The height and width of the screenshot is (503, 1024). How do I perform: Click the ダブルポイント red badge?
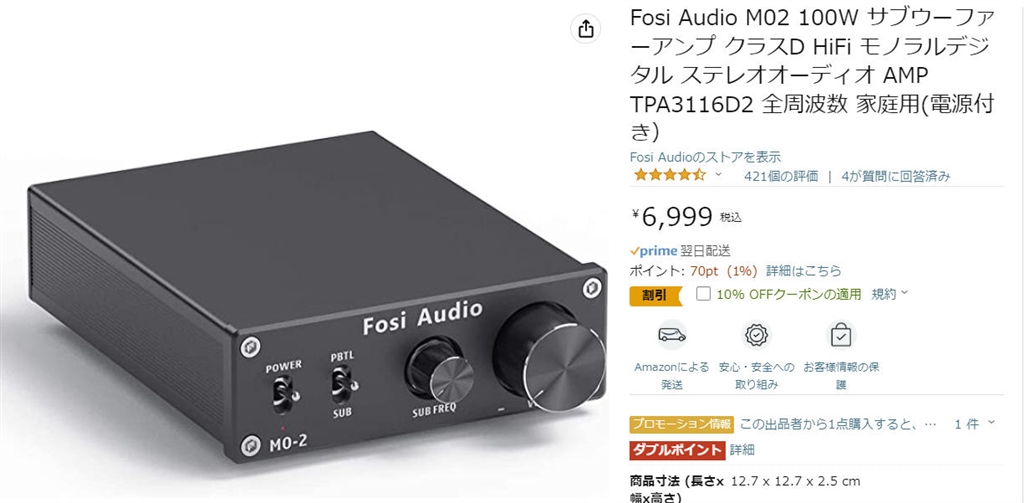pyautogui.click(x=677, y=449)
